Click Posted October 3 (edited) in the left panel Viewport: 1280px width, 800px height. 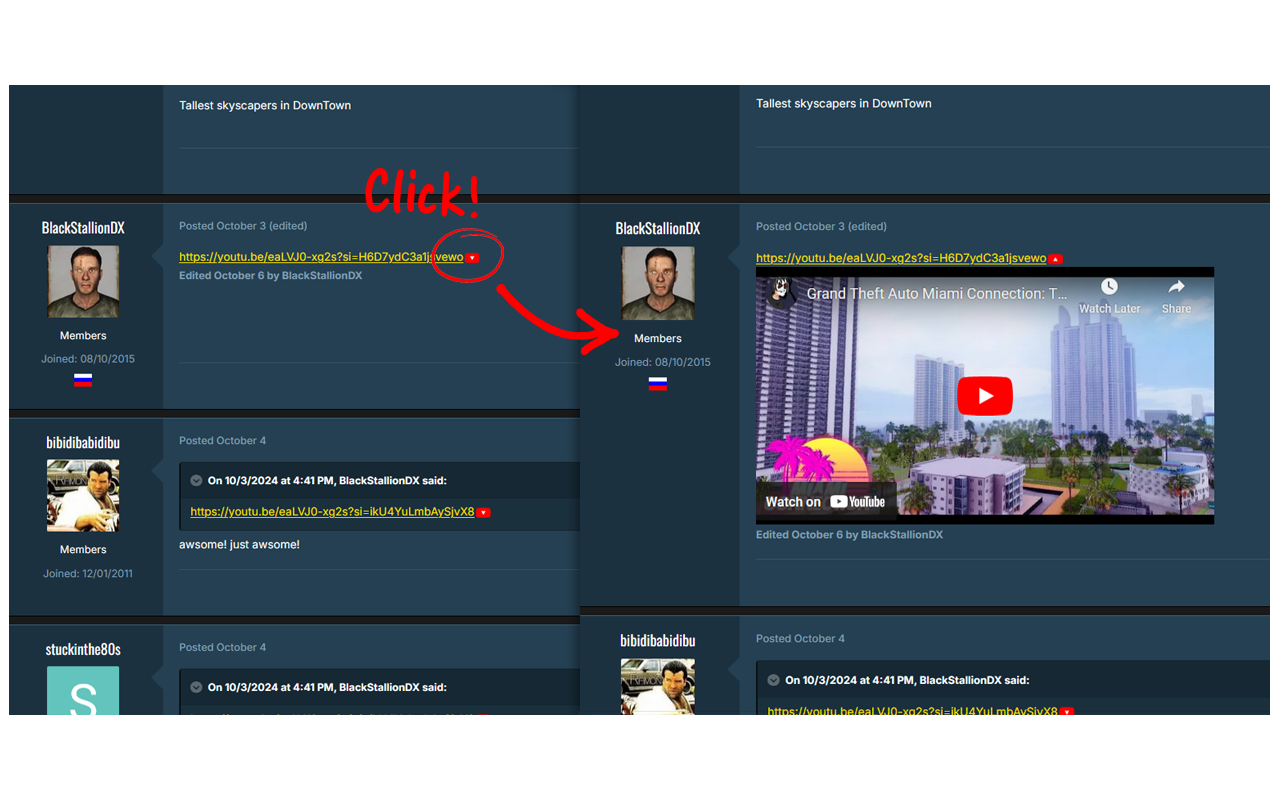(x=243, y=226)
